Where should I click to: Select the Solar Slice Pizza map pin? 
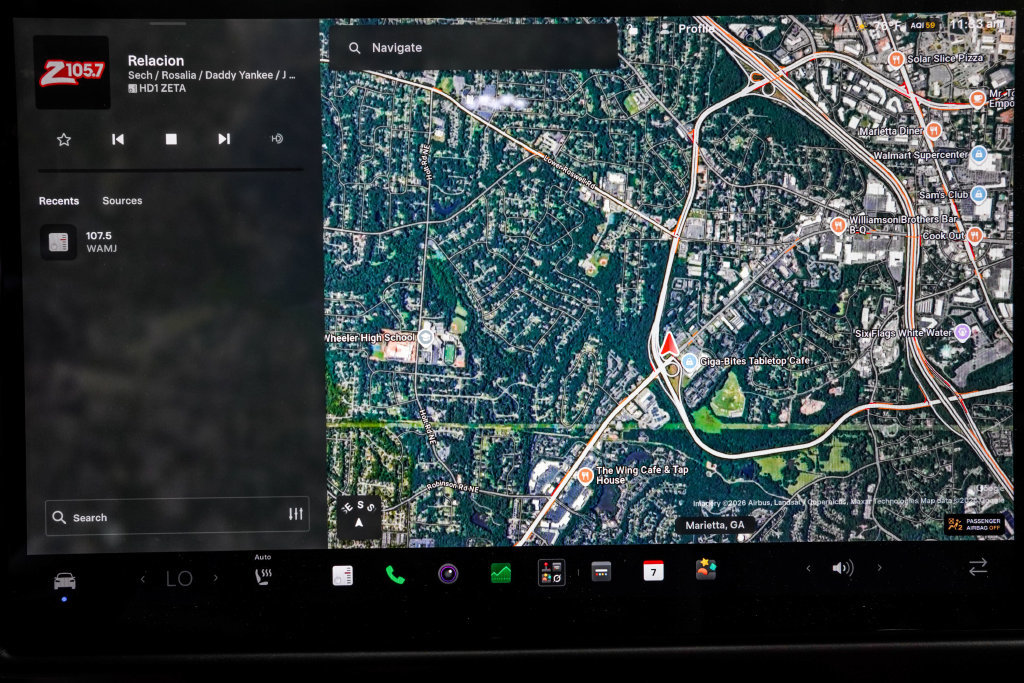point(896,59)
